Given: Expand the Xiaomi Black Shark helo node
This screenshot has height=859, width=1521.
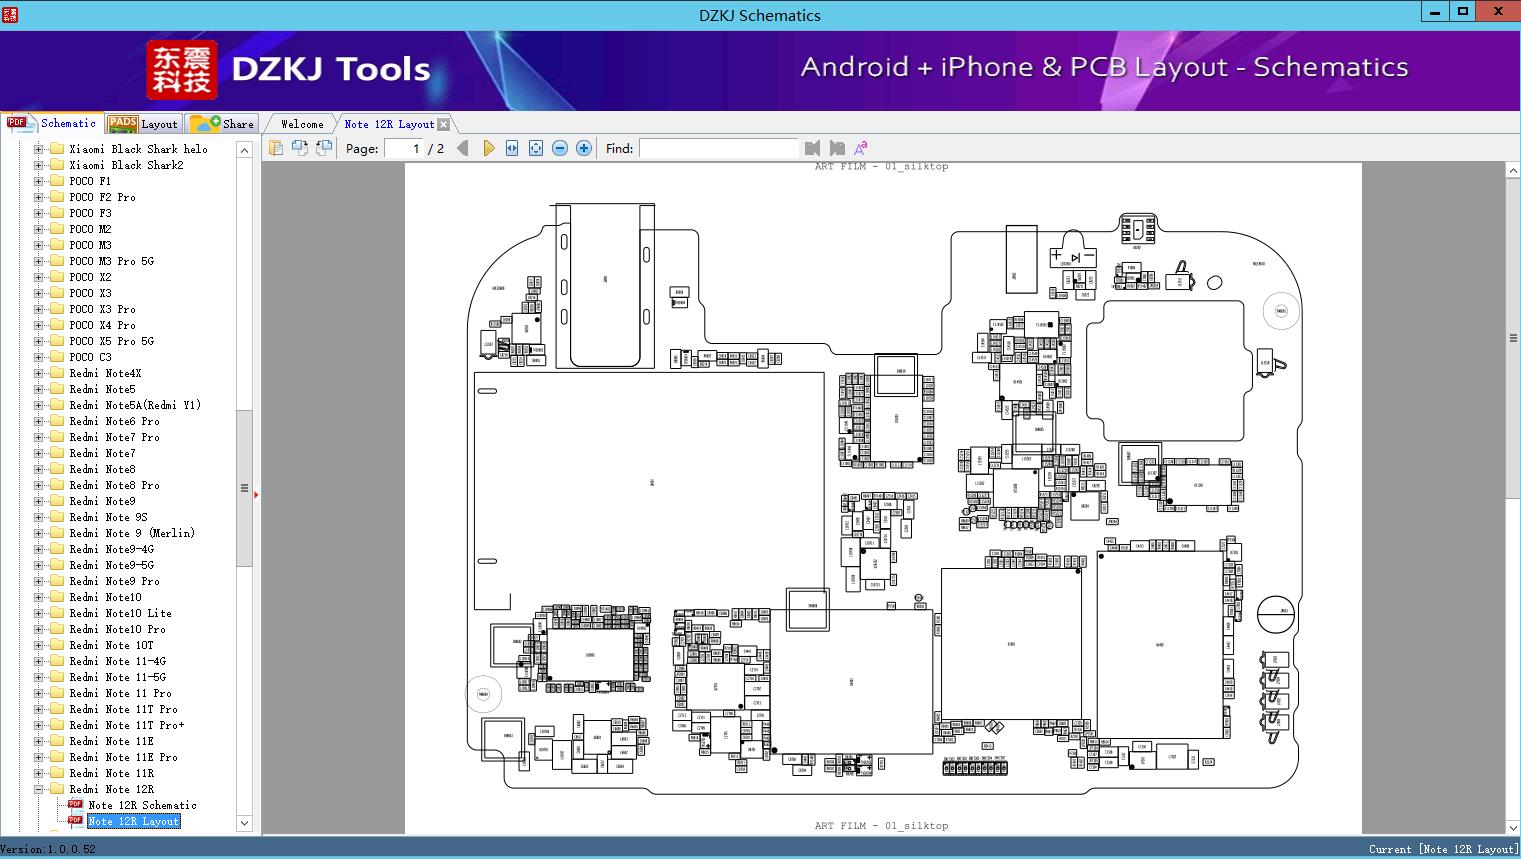Looking at the screenshot, I should [x=38, y=149].
